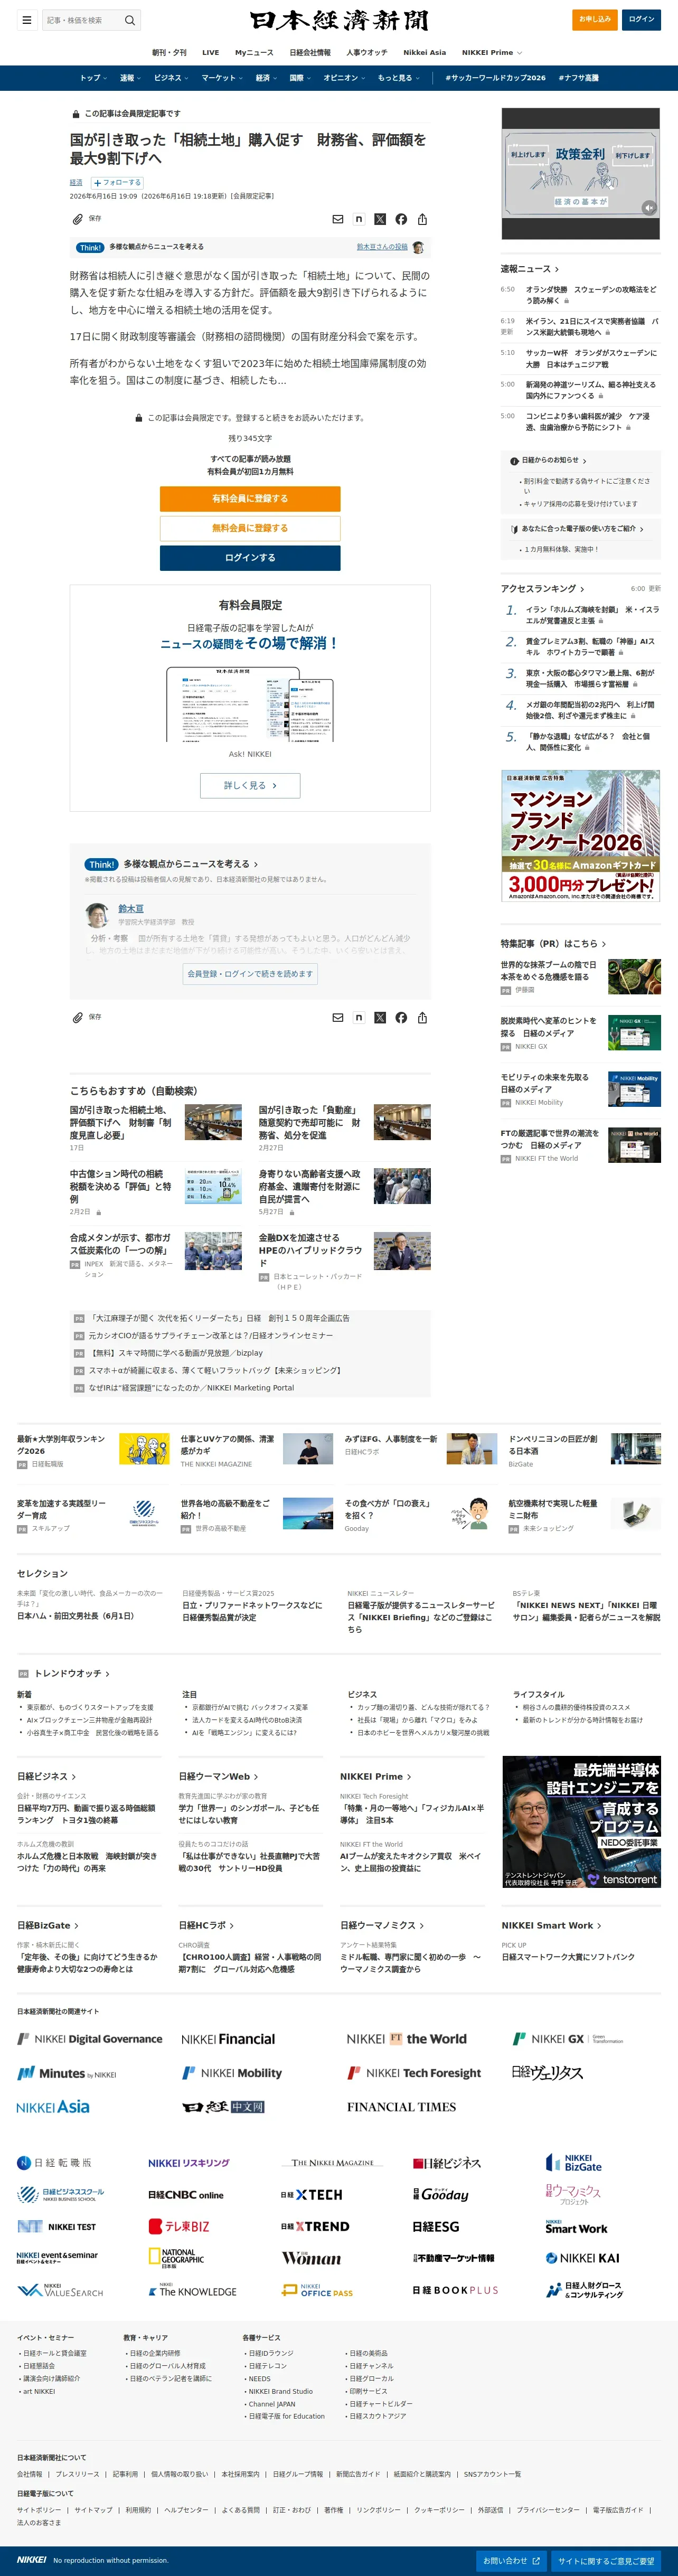Open NIKKEI Asia logo in footer
The image size is (678, 2576).
53,2107
